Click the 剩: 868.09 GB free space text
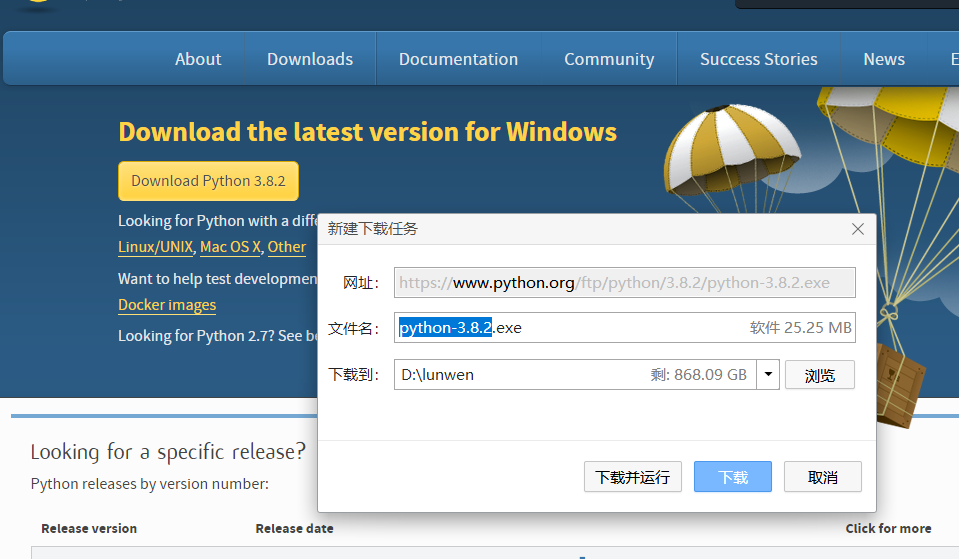 click(x=698, y=374)
